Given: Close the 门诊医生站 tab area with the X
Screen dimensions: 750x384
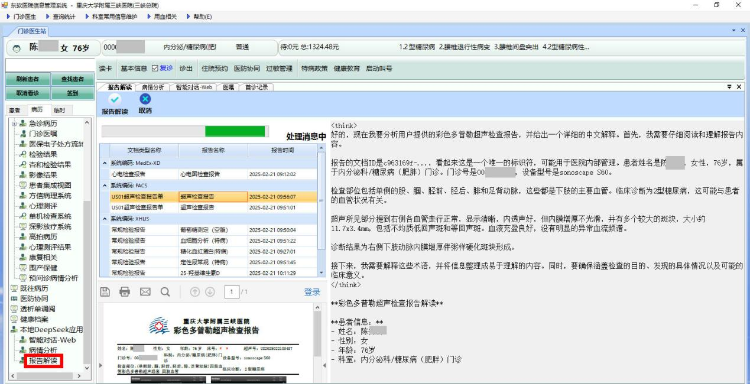Looking at the screenshot, I should click(x=743, y=30).
